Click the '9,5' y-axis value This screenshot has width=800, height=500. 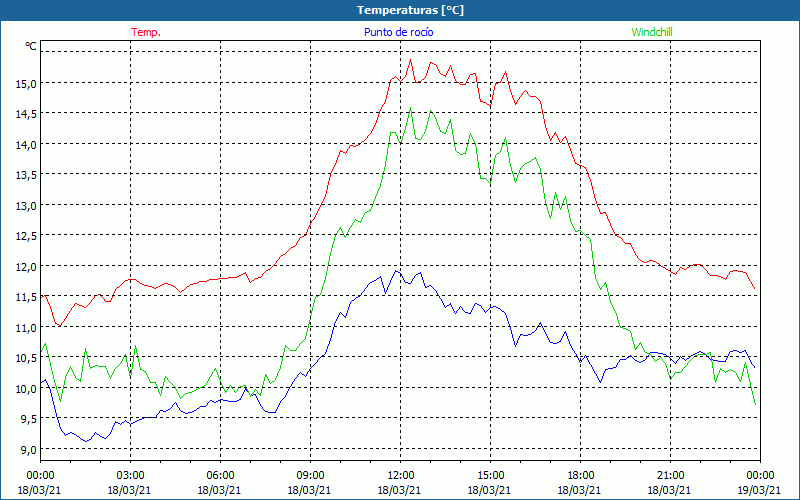pos(28,419)
